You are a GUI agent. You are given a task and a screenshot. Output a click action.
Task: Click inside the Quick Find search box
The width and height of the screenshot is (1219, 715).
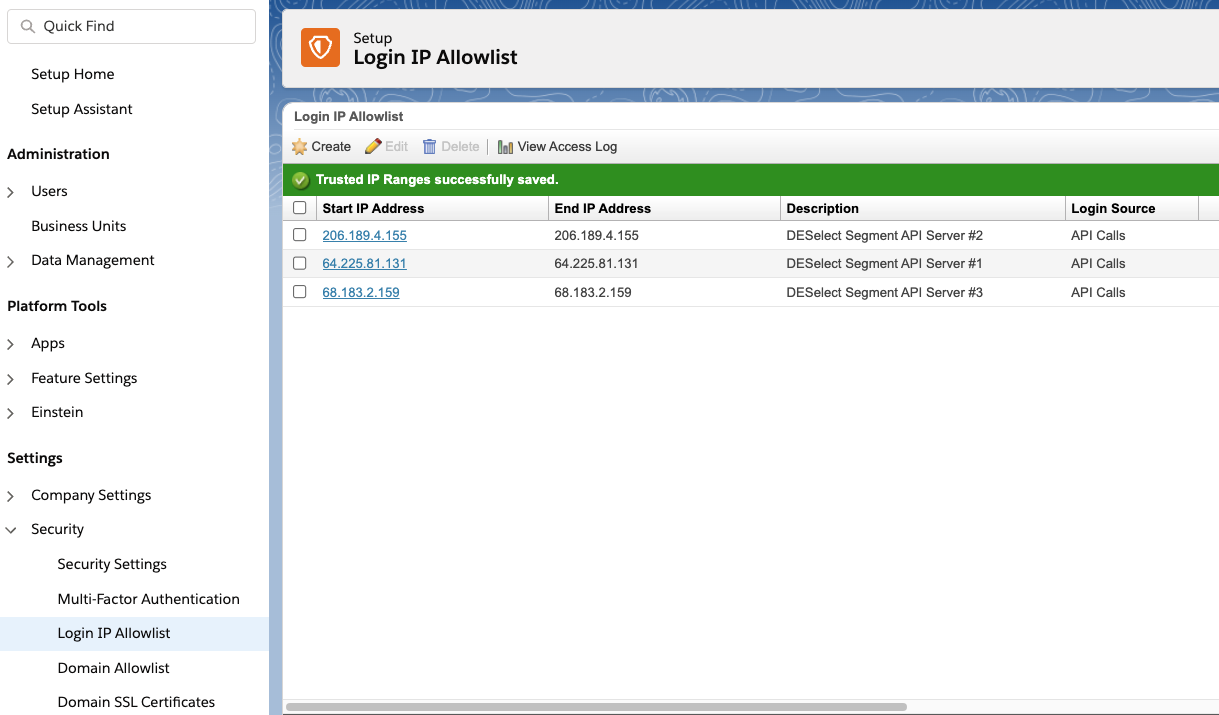(130, 26)
